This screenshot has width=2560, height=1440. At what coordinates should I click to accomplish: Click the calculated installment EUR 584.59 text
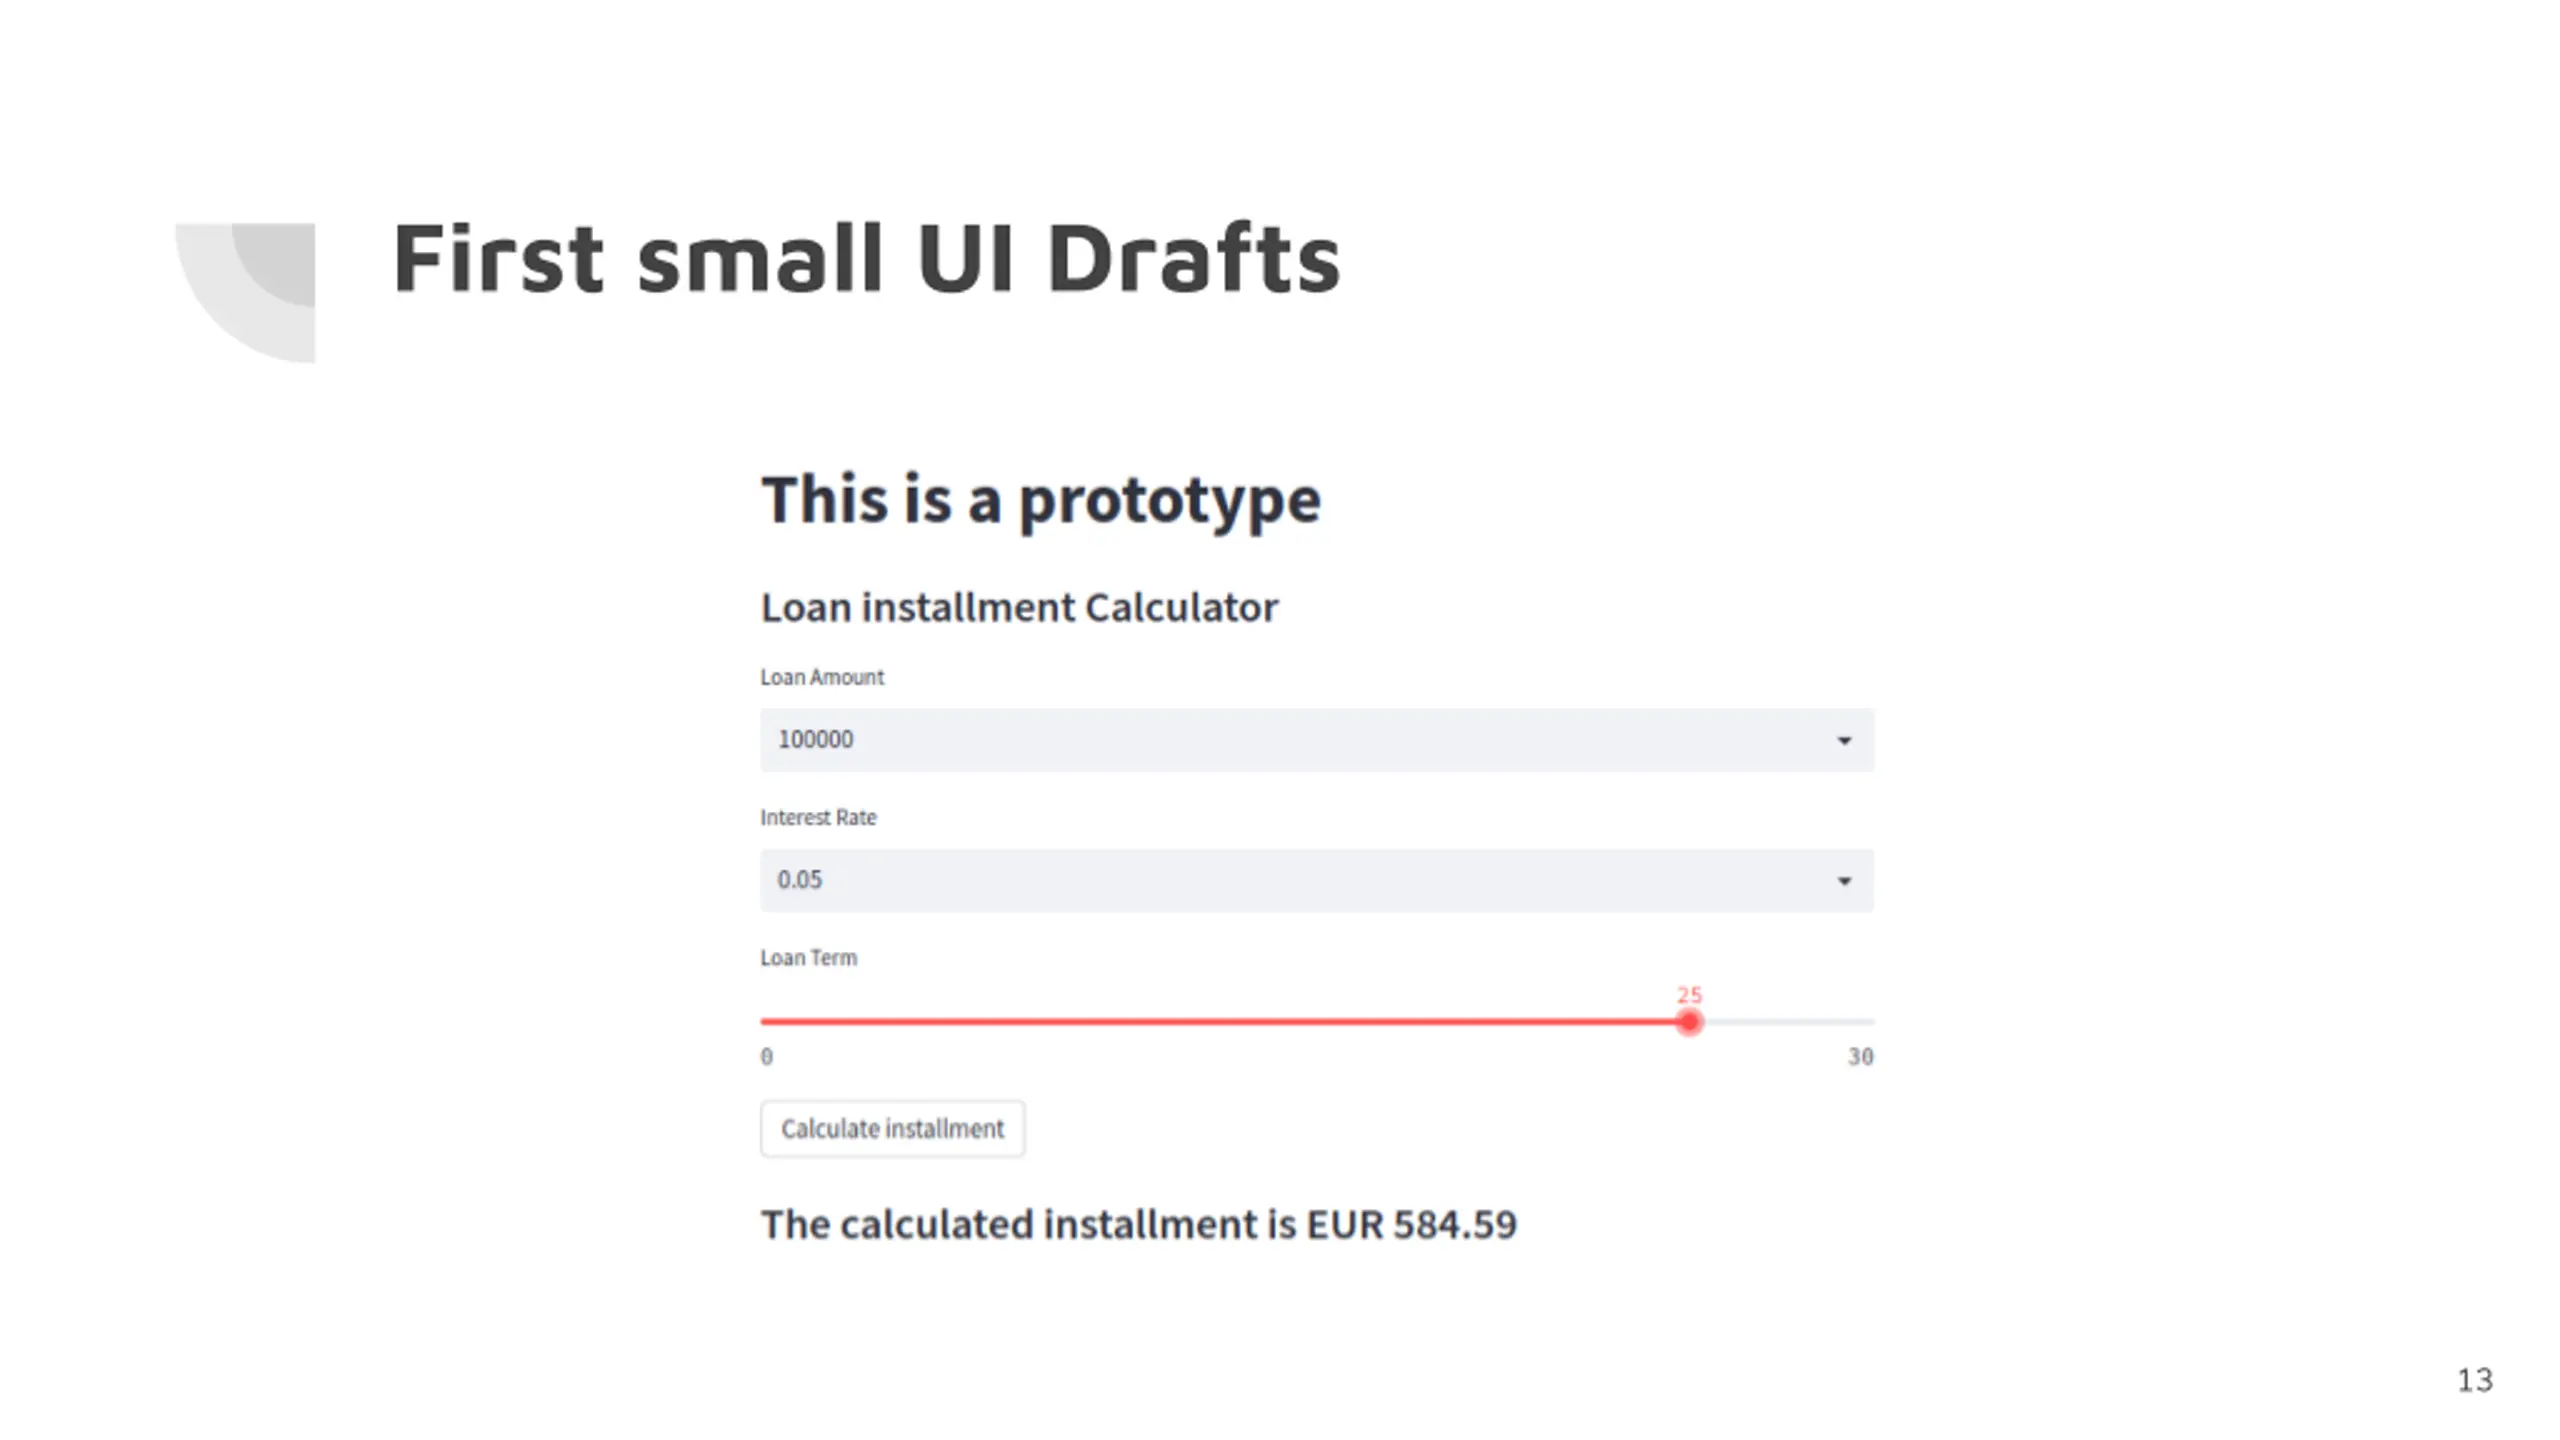pos(1138,1225)
